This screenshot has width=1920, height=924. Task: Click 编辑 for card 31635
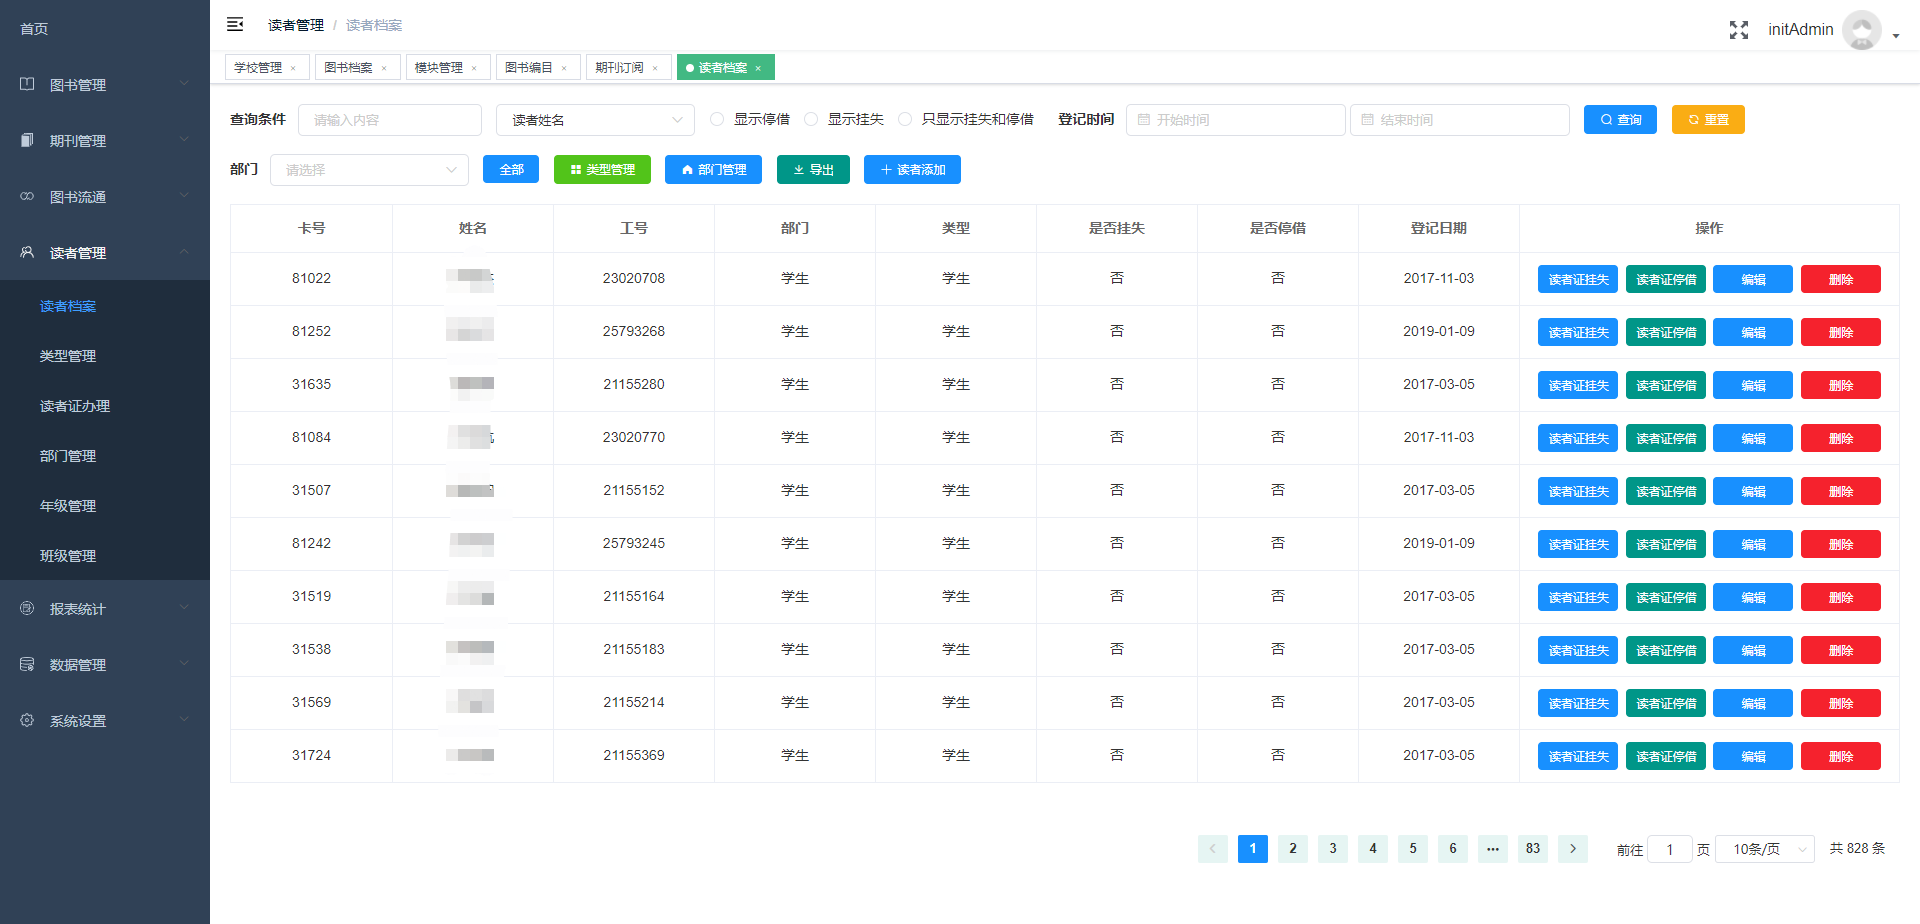point(1753,385)
